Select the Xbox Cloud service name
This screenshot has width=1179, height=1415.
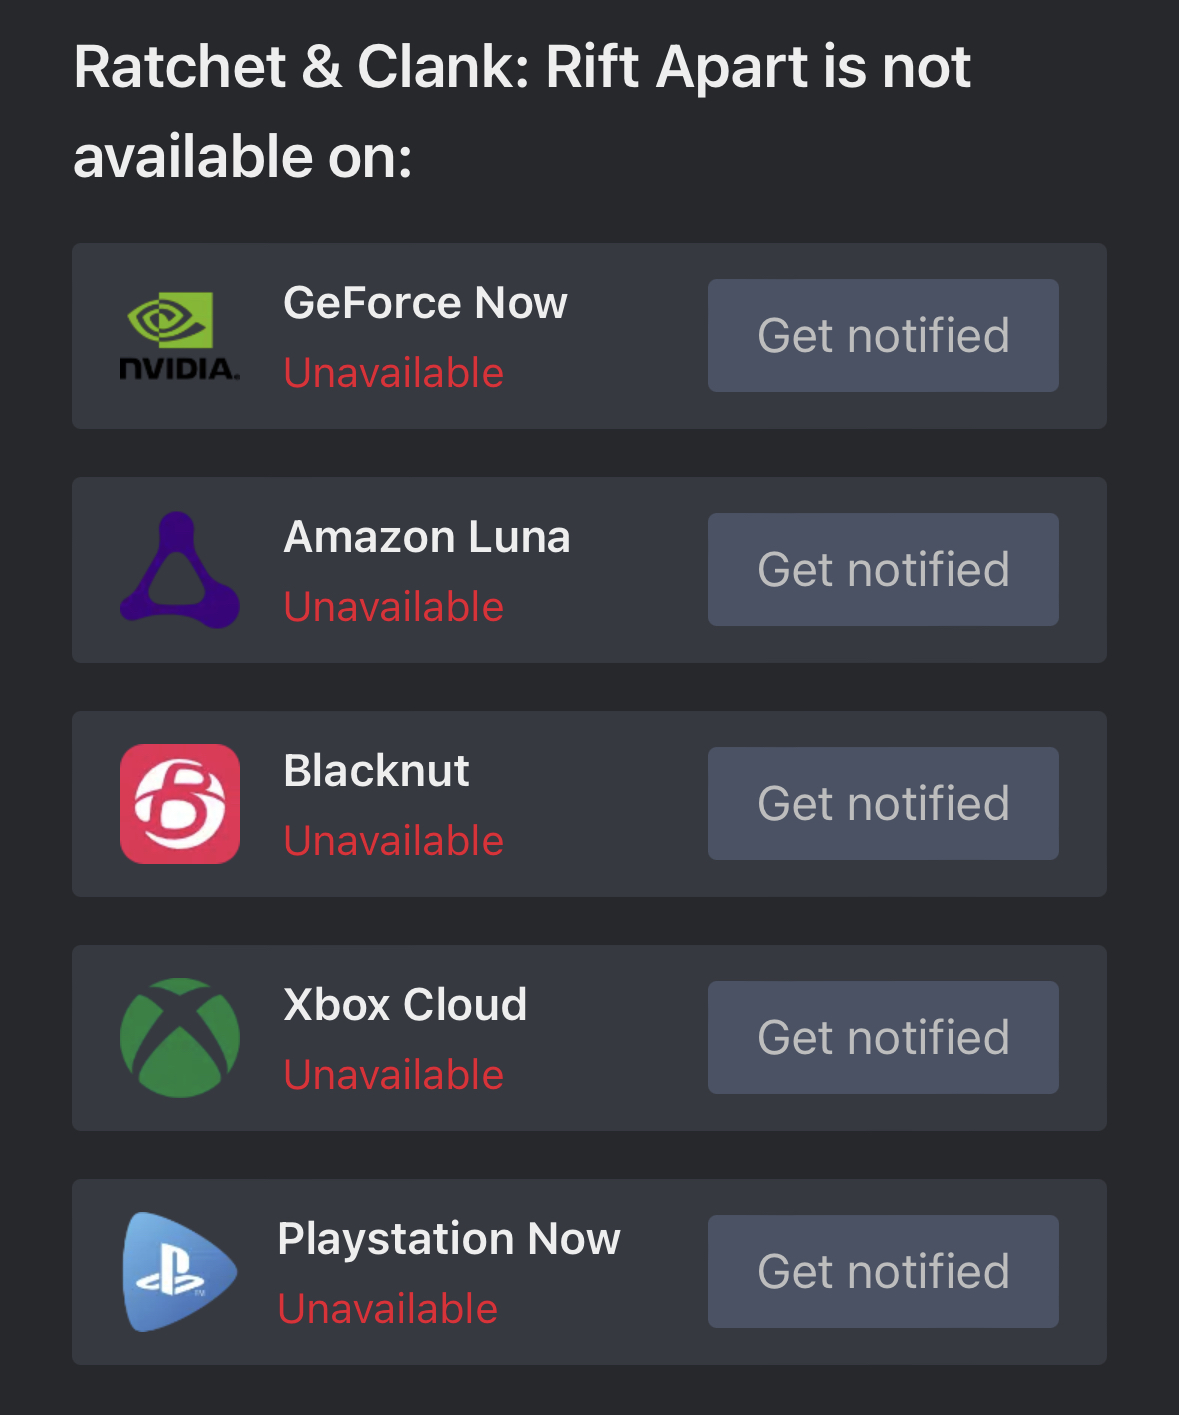(x=405, y=1005)
